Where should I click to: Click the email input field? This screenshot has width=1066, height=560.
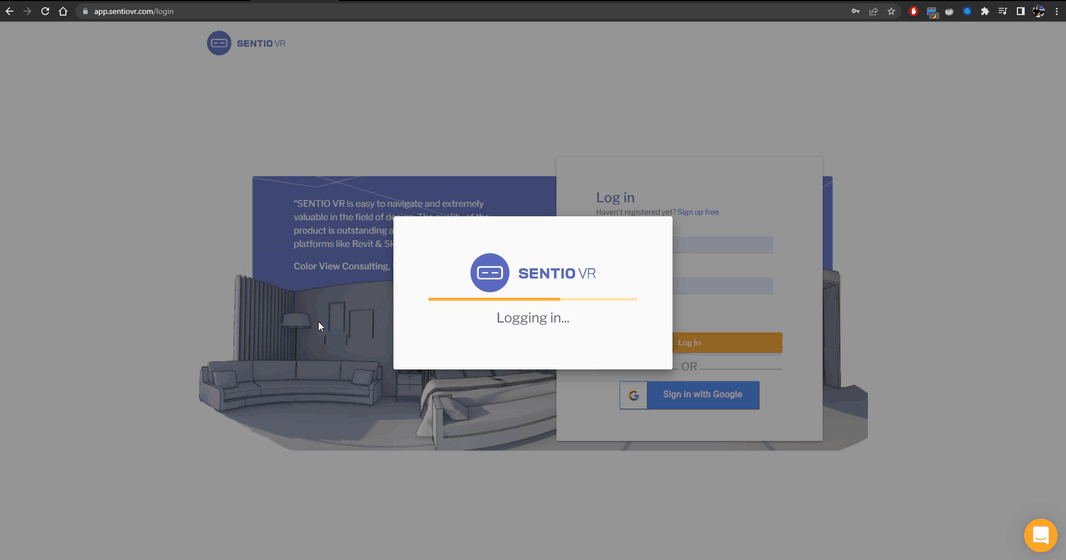723,245
